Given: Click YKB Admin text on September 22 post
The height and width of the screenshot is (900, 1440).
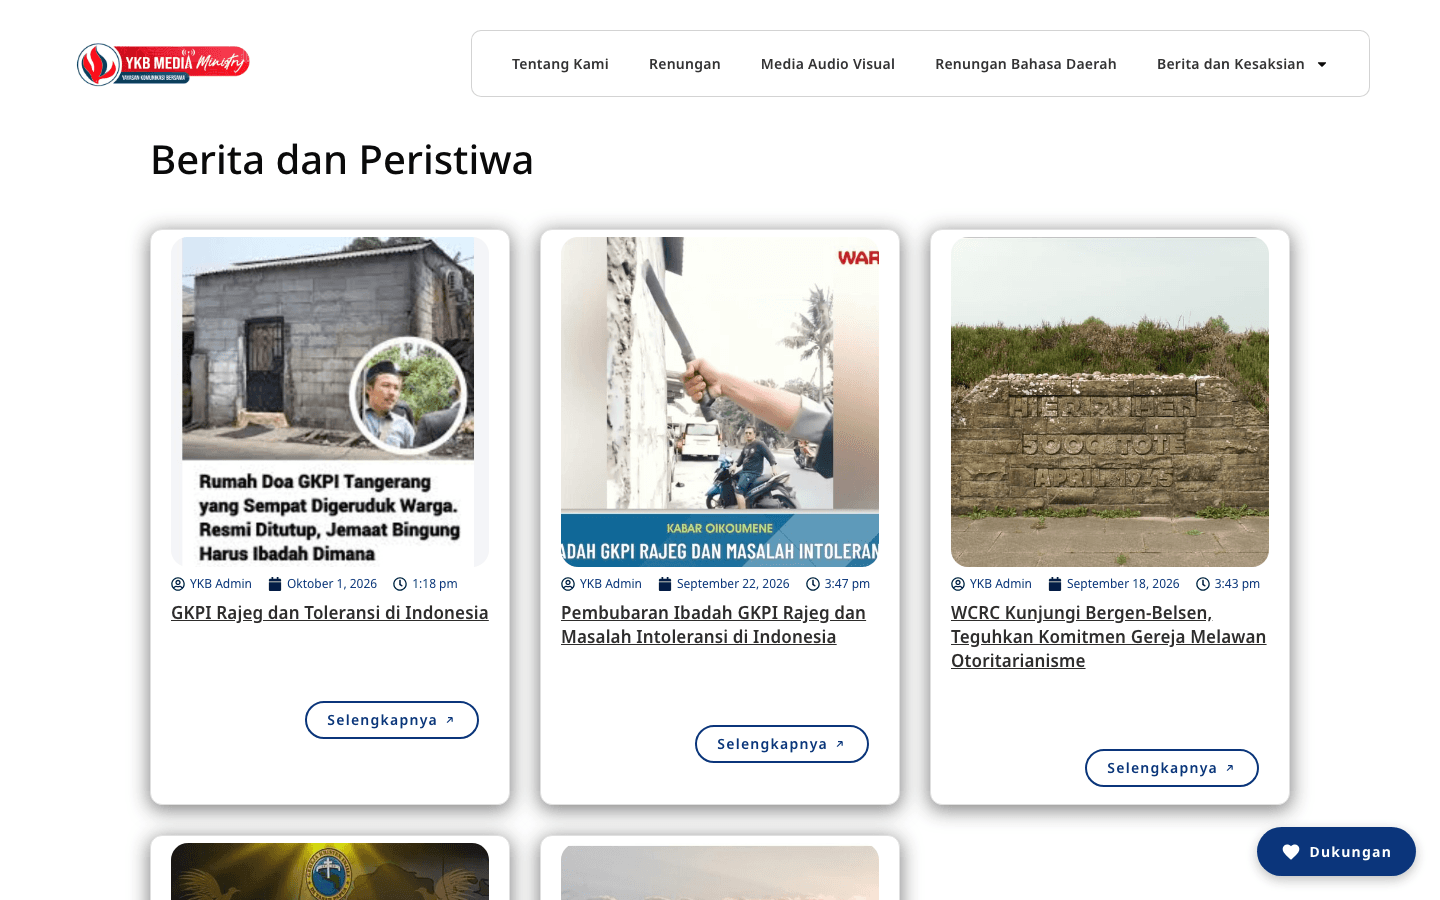Looking at the screenshot, I should 611,584.
